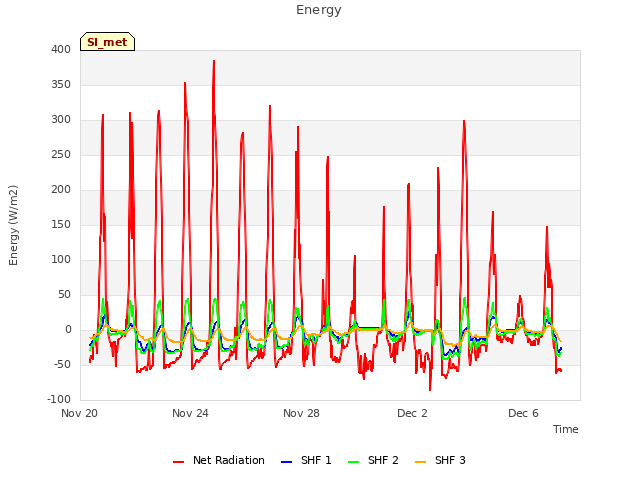The image size is (640, 480).
Task: Click the 0 y-axis tick label
Action: [x=68, y=330]
